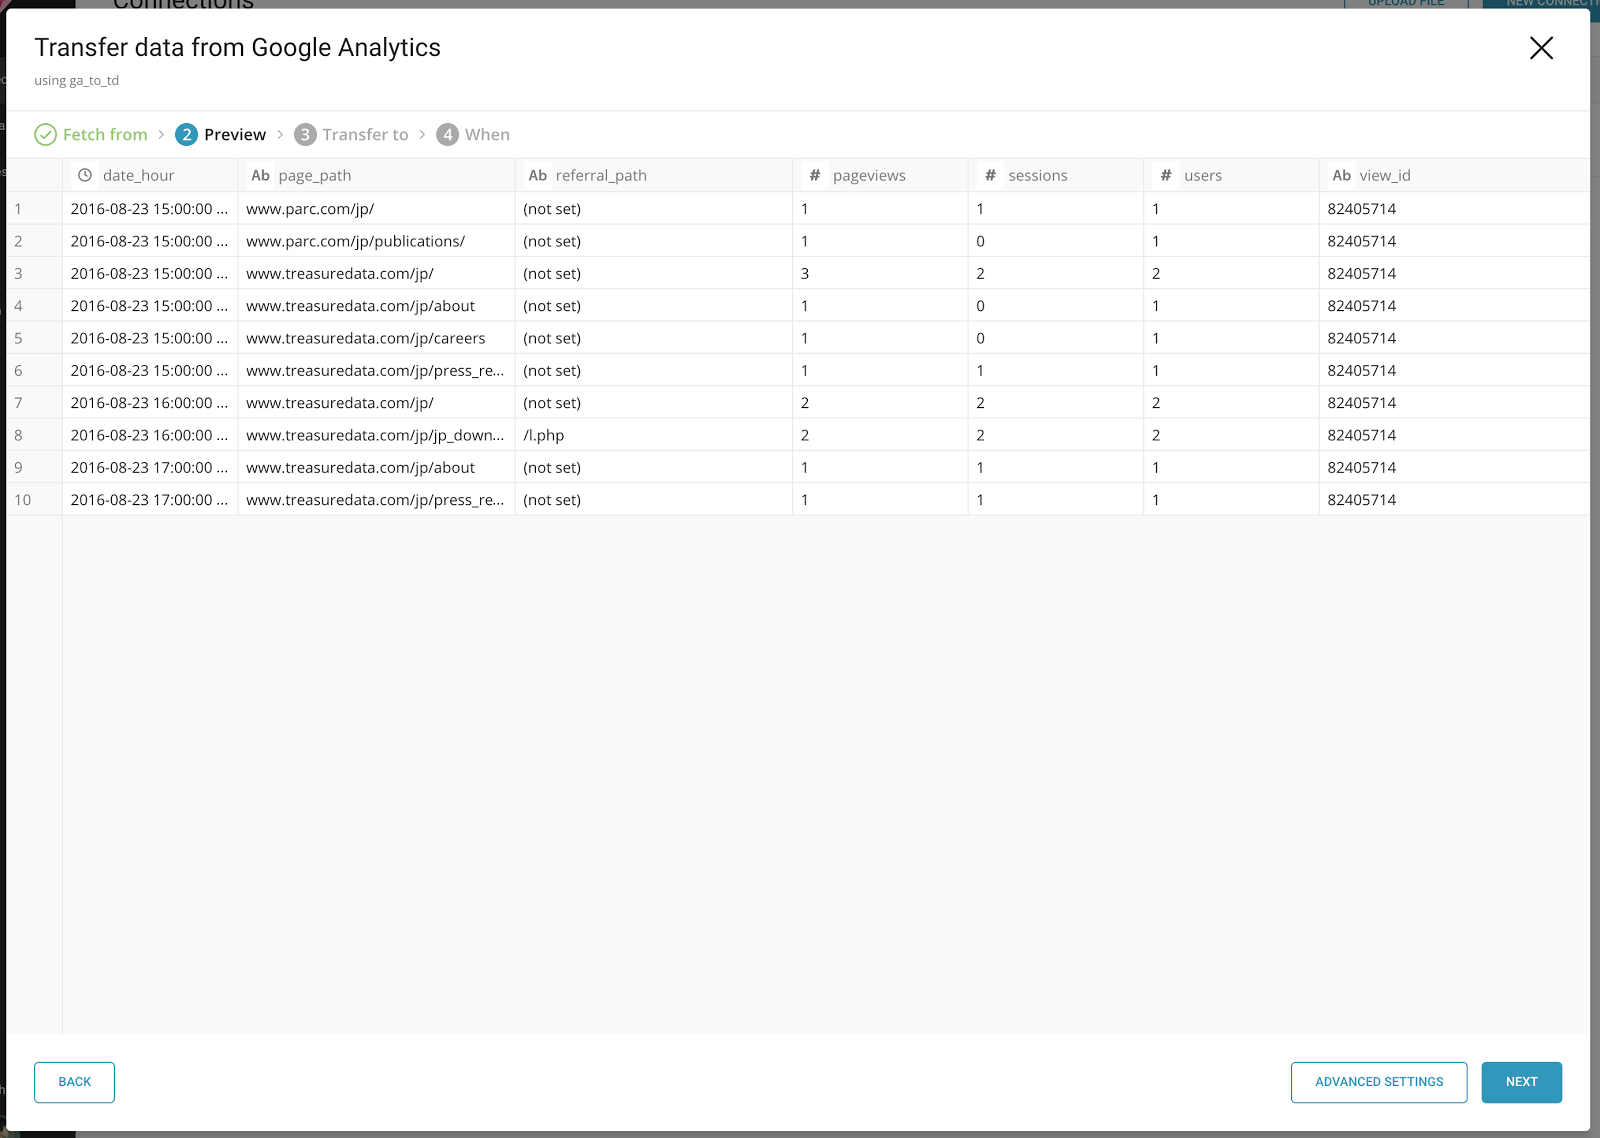Select the Preview step
This screenshot has width=1600, height=1138.
(234, 135)
